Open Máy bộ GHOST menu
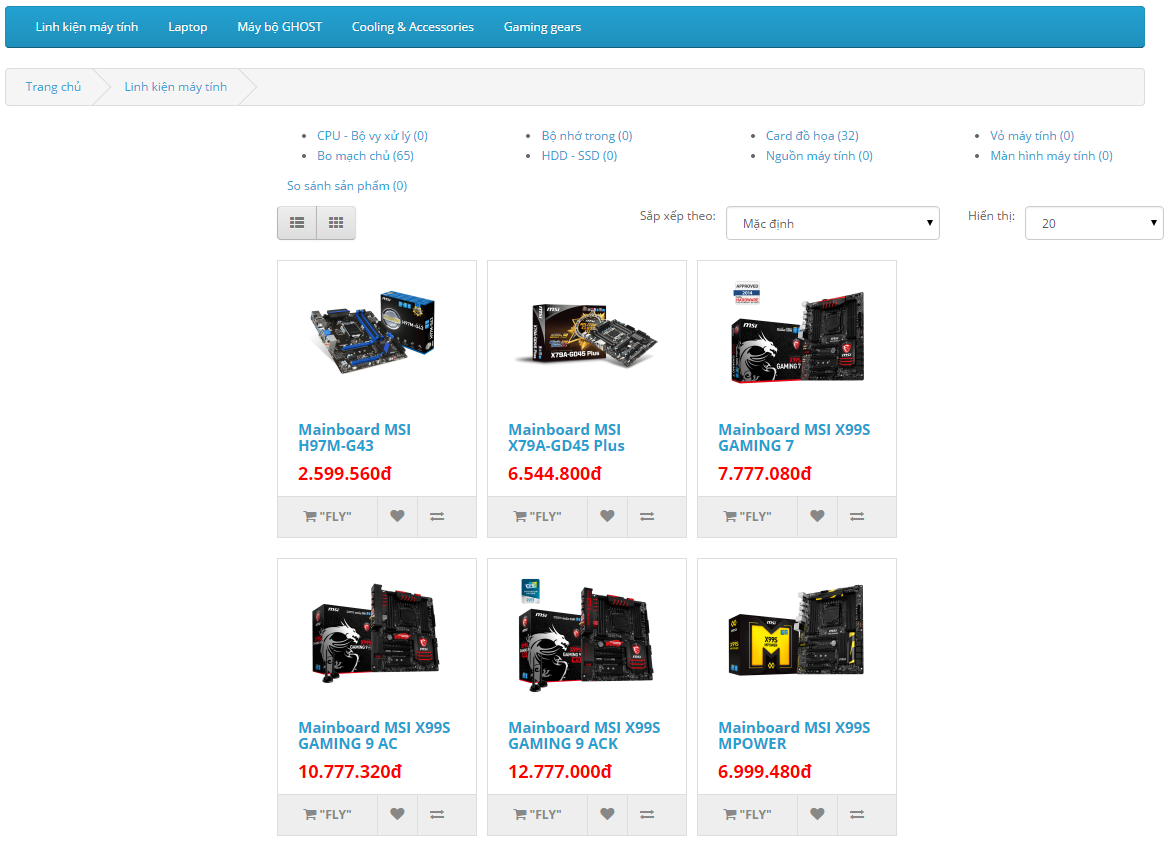1170x847 pixels. (280, 27)
